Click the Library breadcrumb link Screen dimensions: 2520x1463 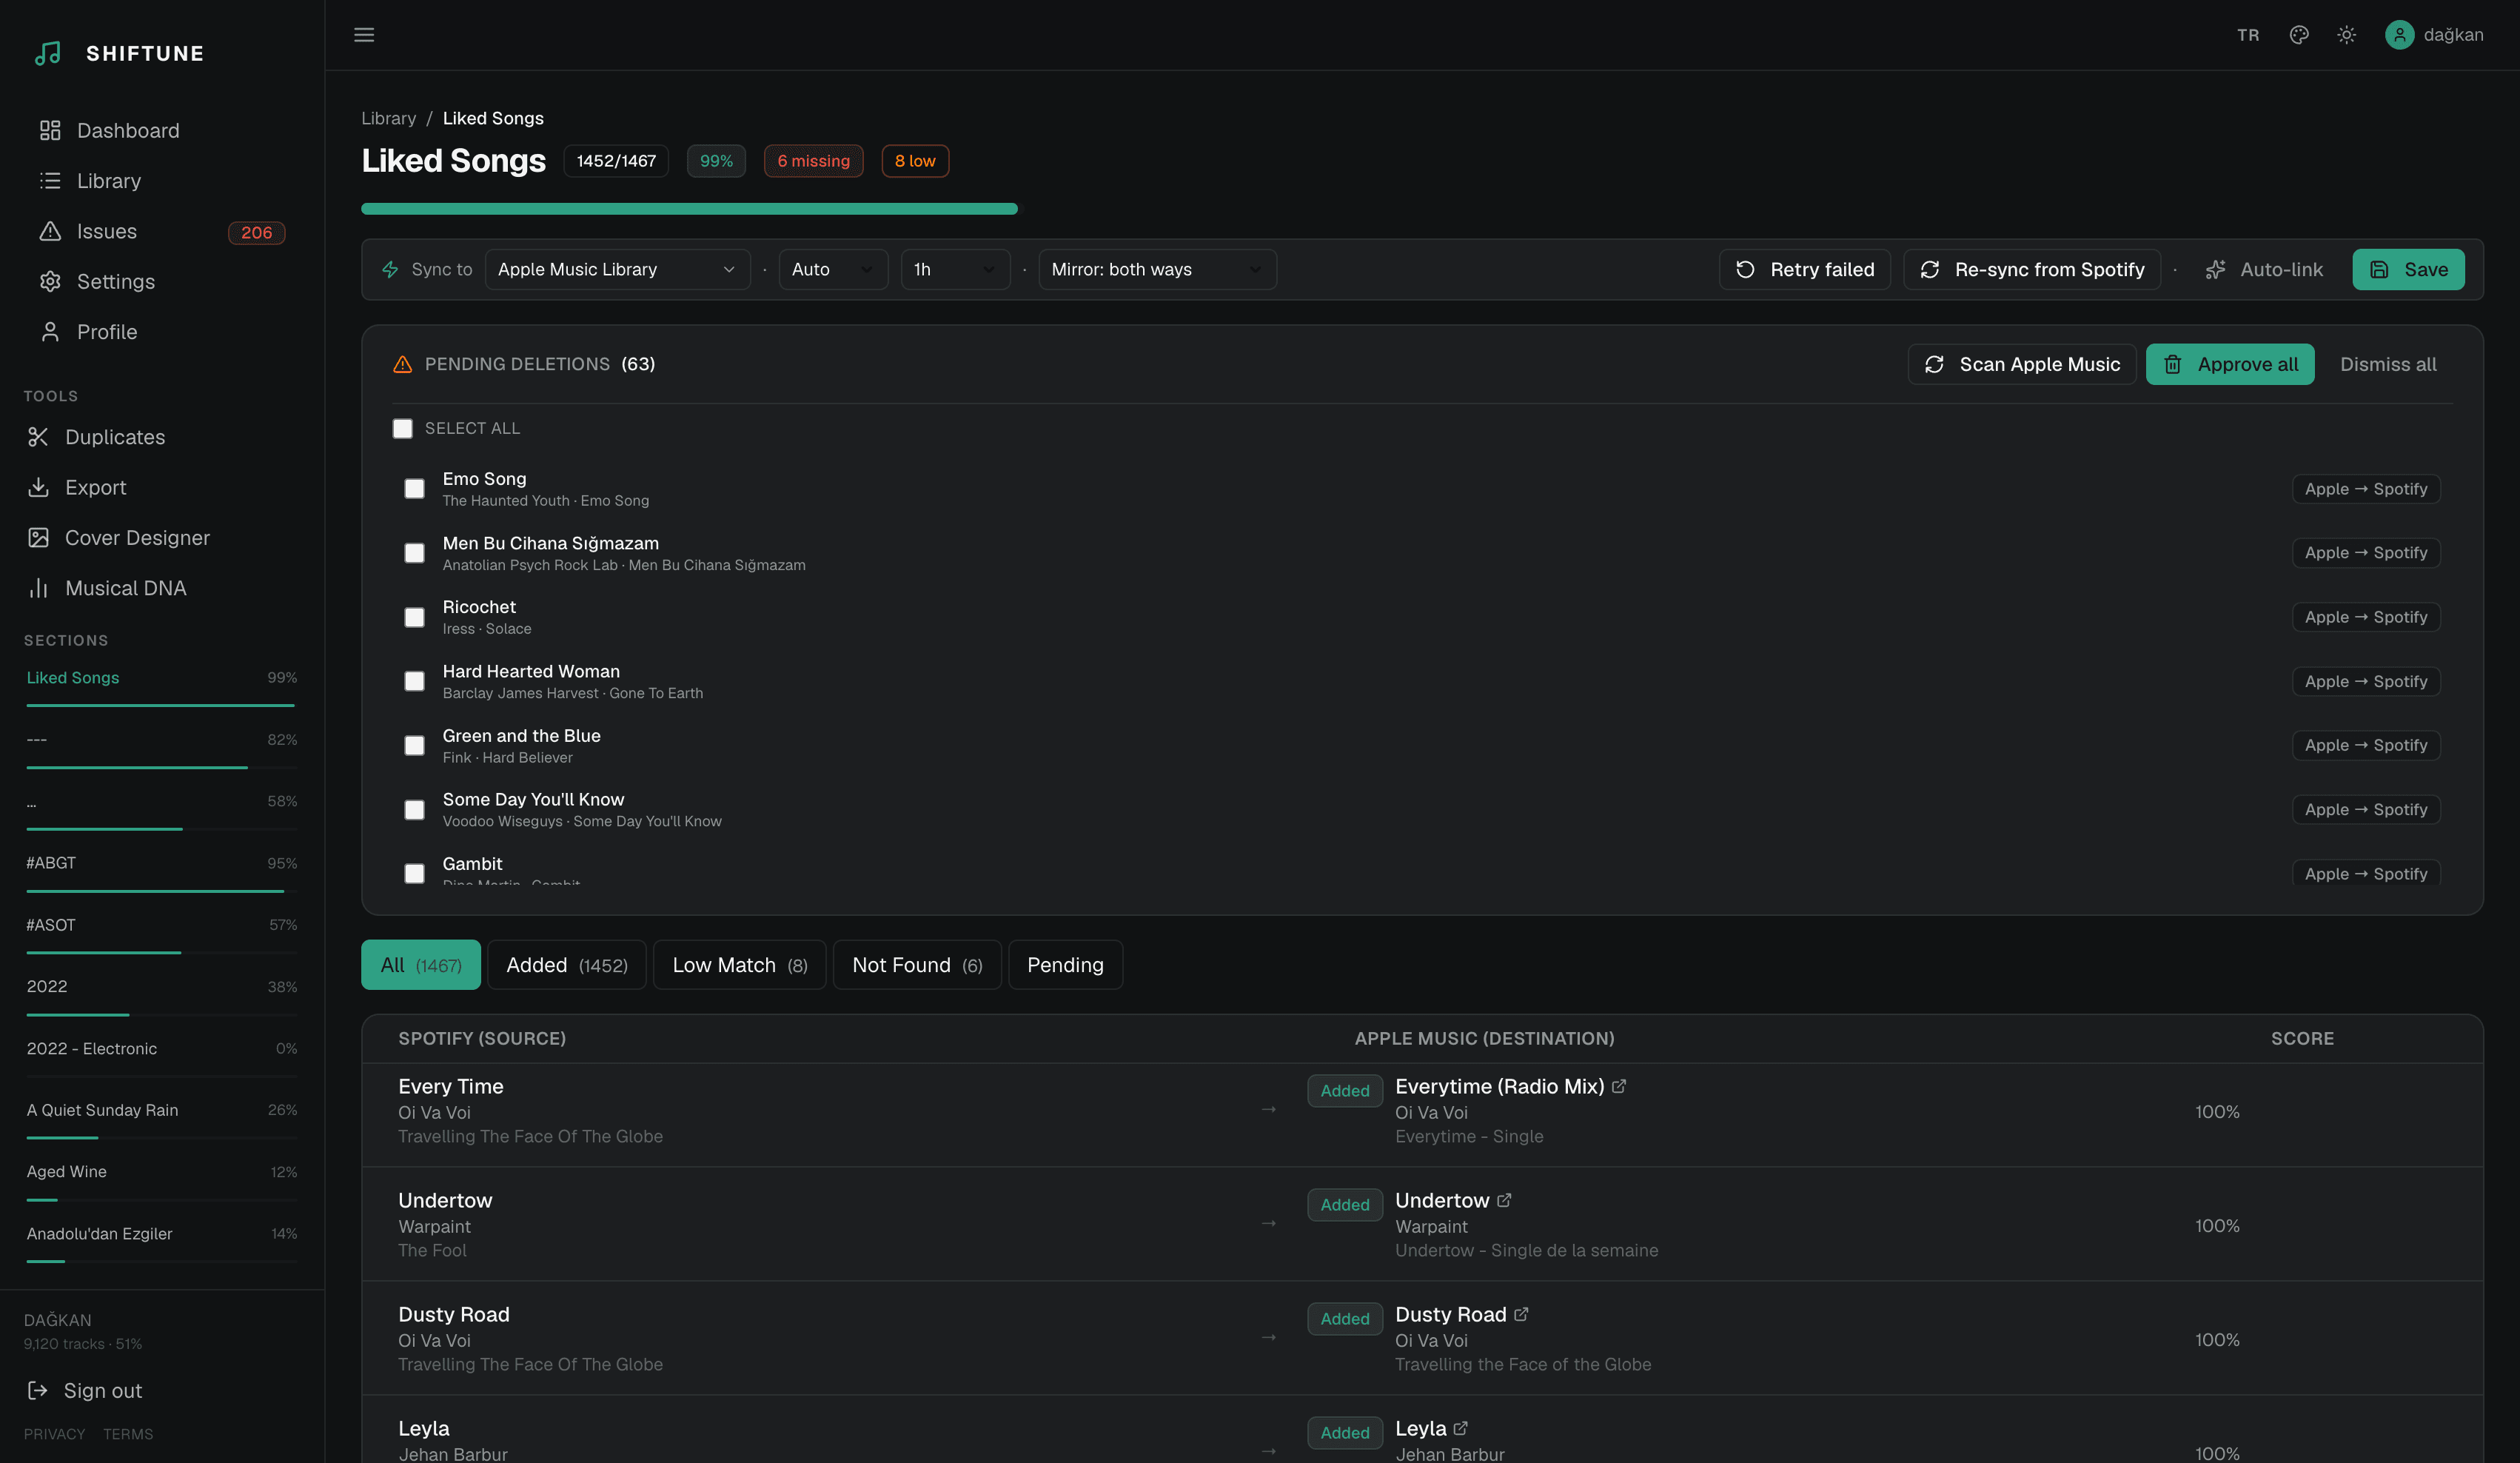tap(388, 118)
